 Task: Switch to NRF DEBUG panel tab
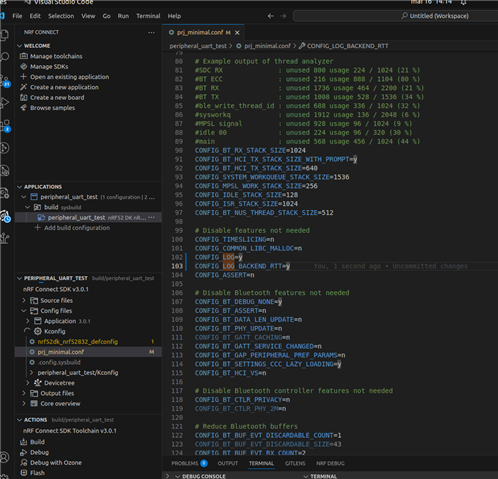(330, 463)
